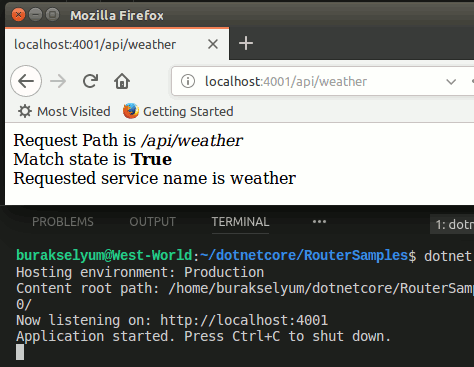
Task: Minimize the Mozilla Firefox window
Action: (35, 15)
